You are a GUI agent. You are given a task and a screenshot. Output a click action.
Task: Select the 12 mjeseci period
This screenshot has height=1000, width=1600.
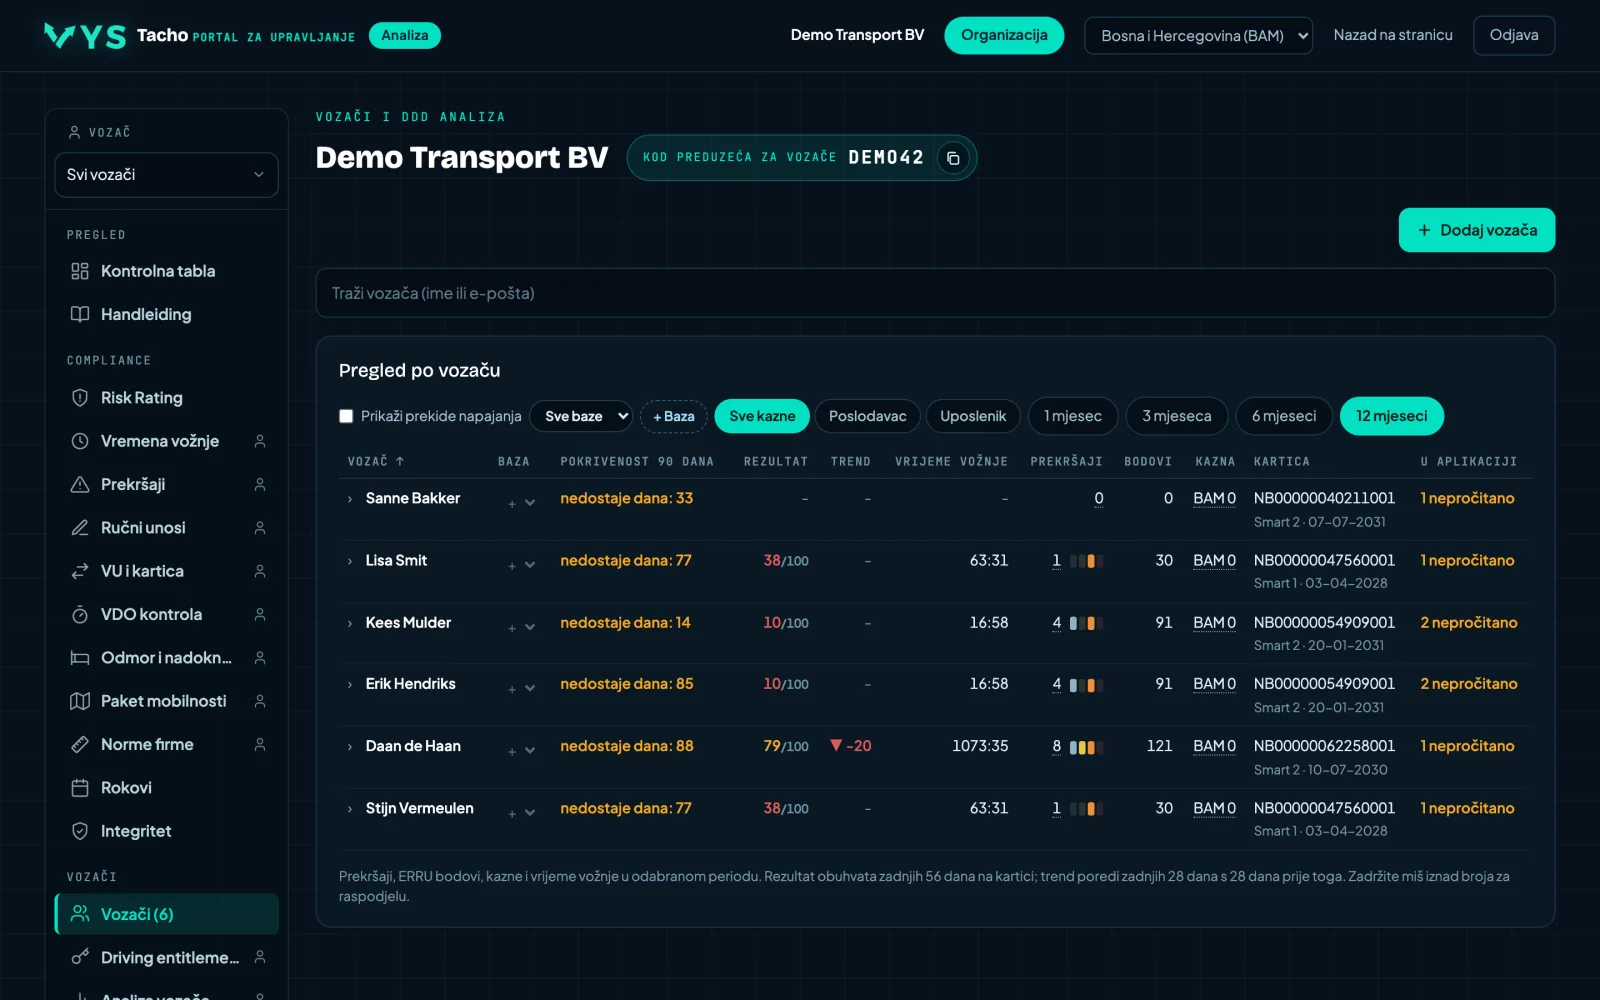(x=1392, y=416)
